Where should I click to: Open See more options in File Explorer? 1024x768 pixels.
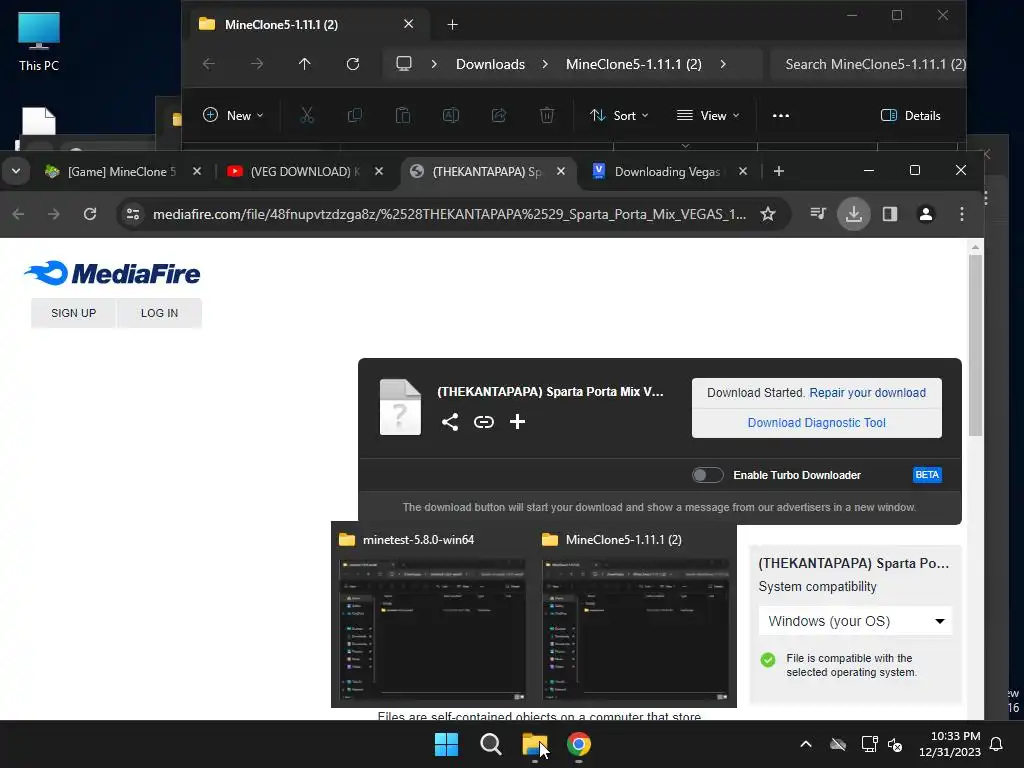780,116
